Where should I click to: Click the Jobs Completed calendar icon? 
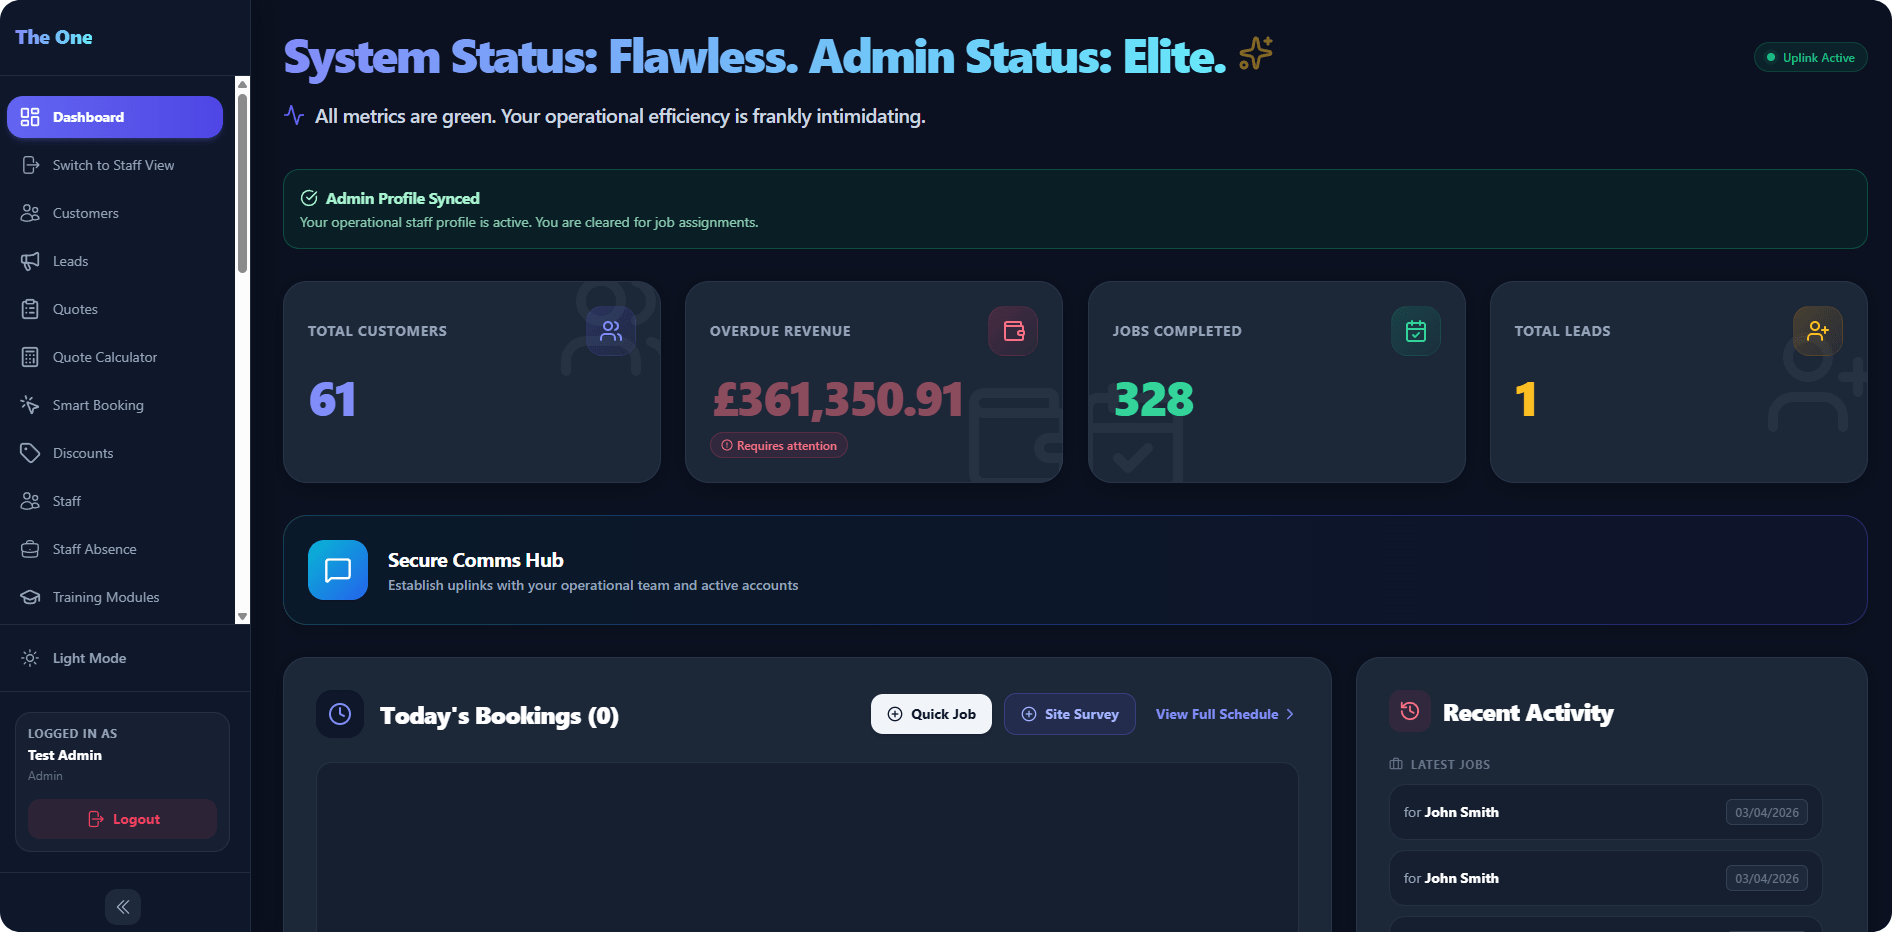[1416, 331]
